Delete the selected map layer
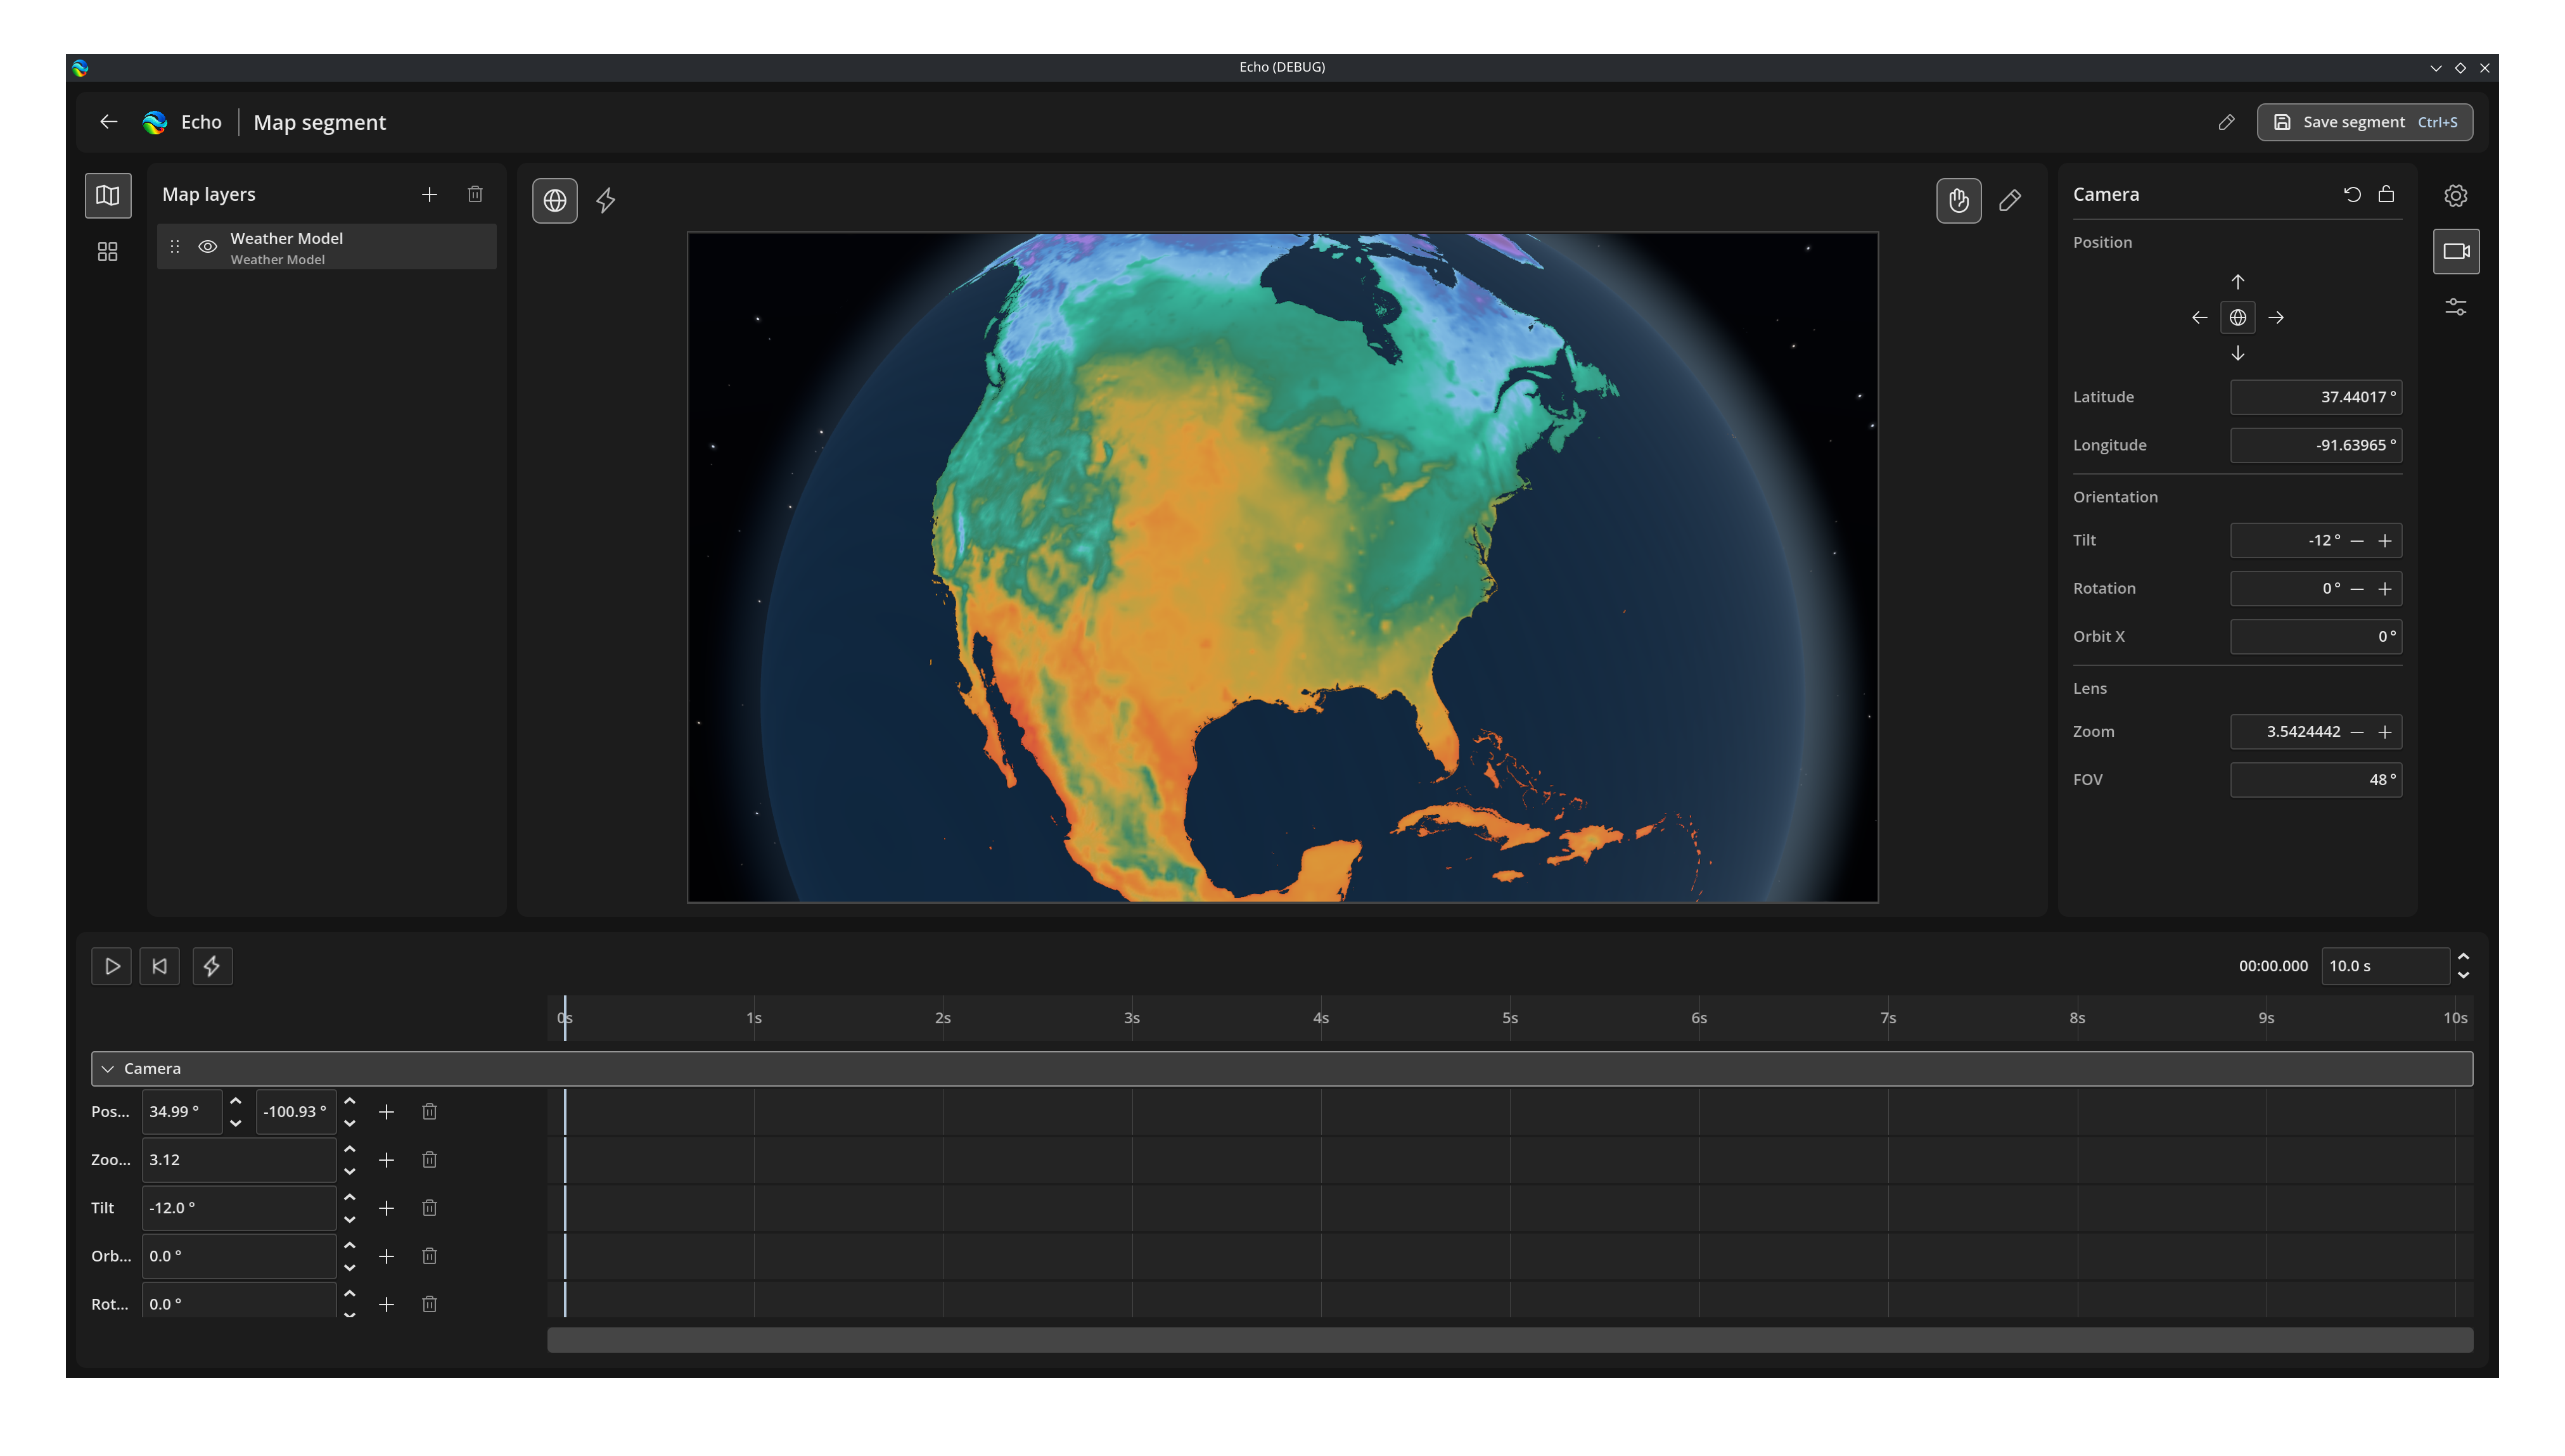The width and height of the screenshot is (2565, 1456). [475, 195]
